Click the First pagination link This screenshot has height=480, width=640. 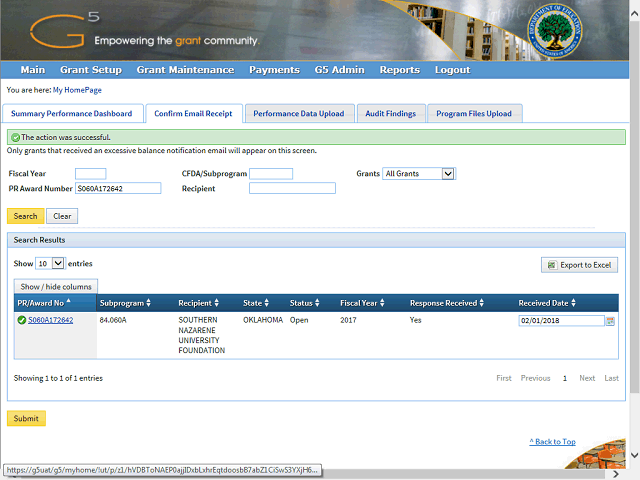pyautogui.click(x=504, y=378)
